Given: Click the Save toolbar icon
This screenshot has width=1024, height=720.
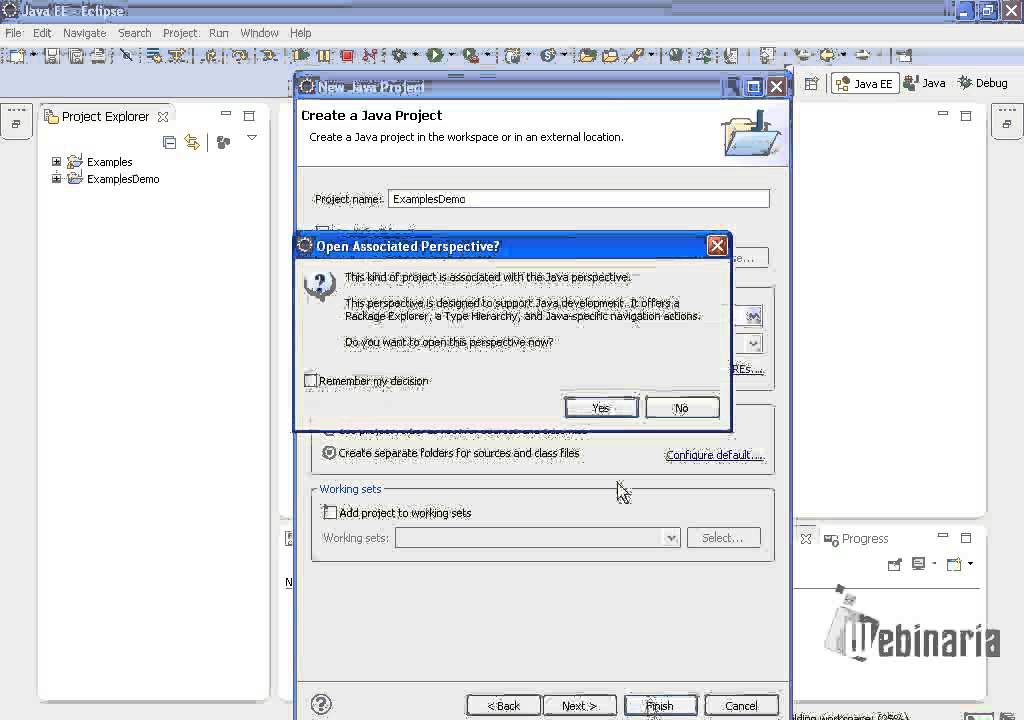Looking at the screenshot, I should 52,56.
